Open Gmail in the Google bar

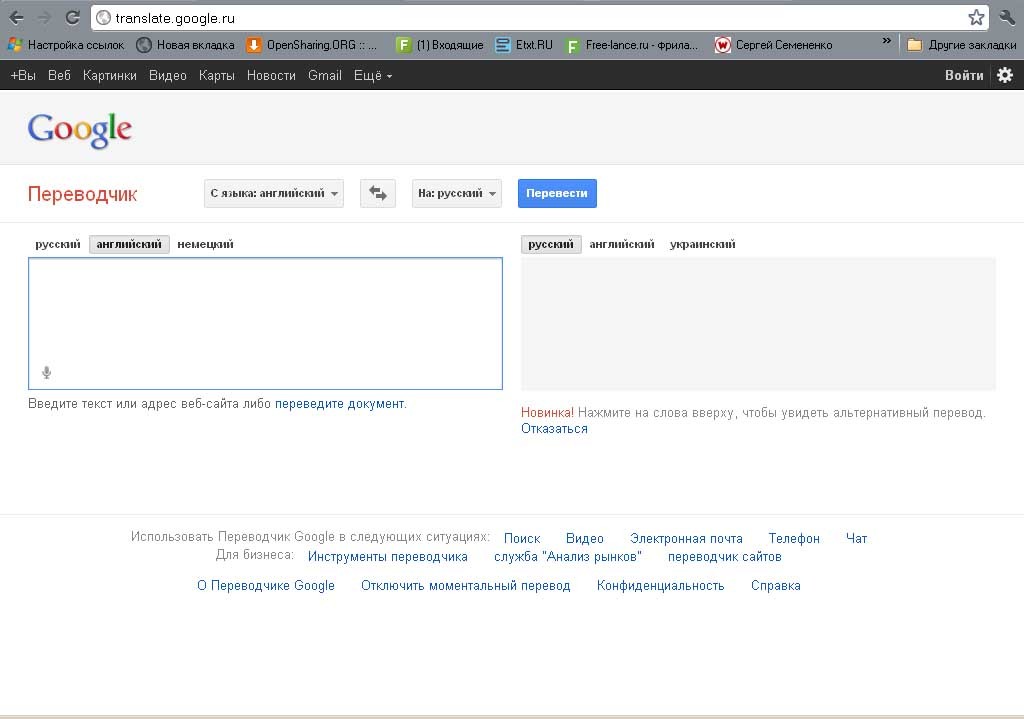point(325,76)
